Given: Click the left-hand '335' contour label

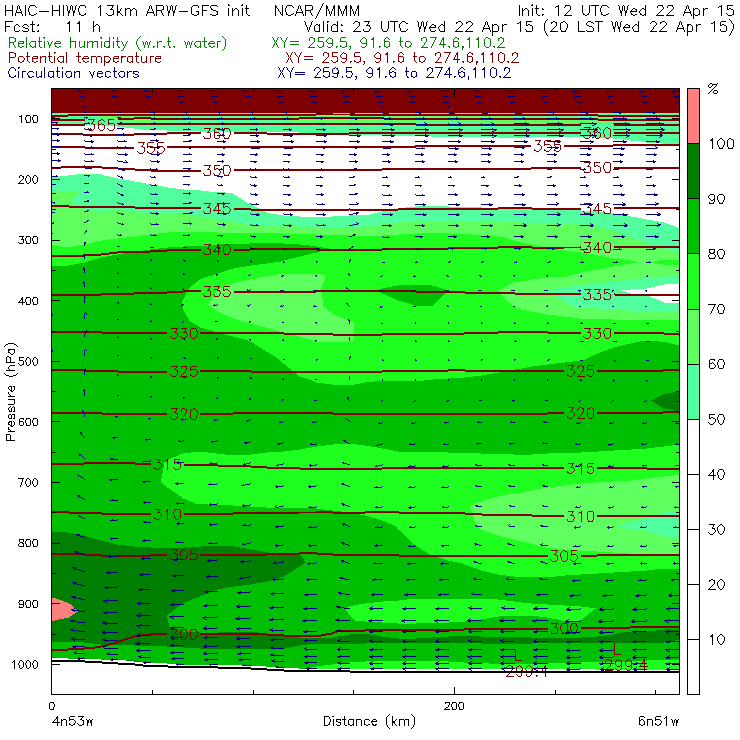Looking at the screenshot, I should point(217,292).
